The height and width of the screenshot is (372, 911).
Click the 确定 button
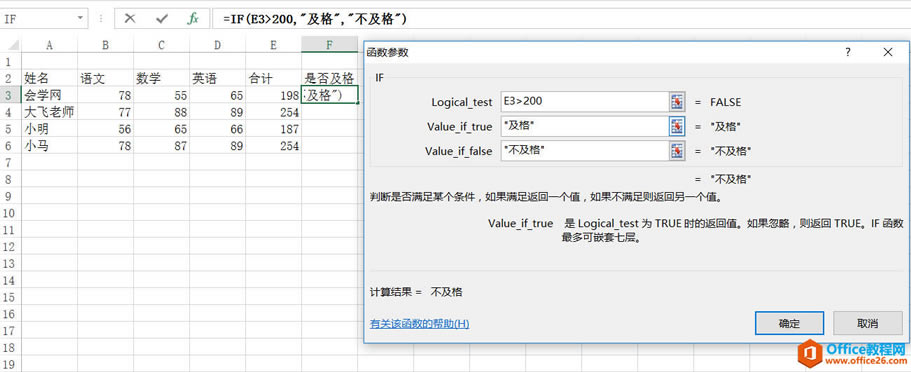(790, 323)
